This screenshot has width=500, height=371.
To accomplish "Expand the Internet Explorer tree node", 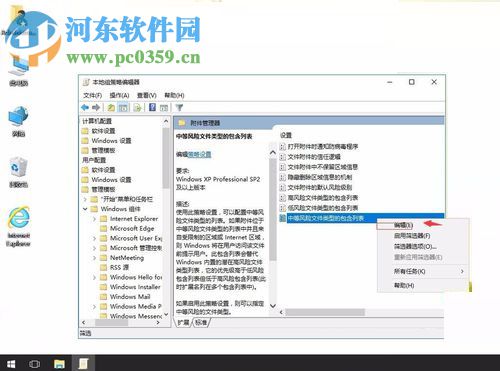I will pos(95,219).
